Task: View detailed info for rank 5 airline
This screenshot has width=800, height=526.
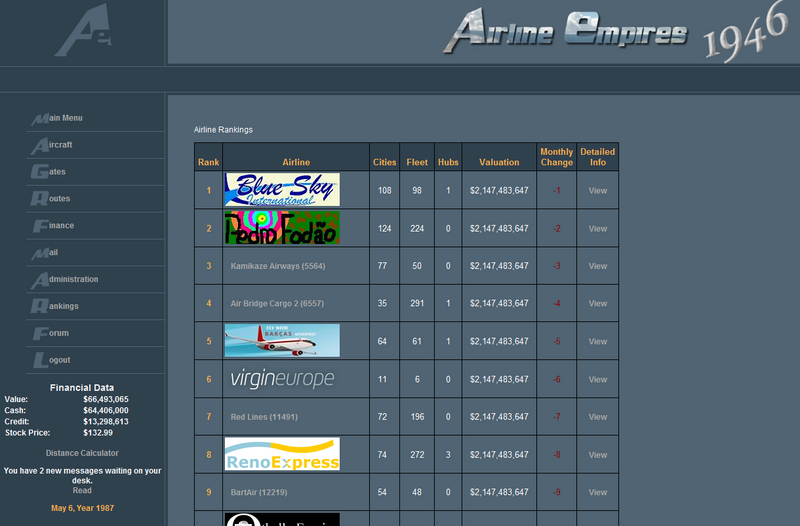Action: point(597,342)
